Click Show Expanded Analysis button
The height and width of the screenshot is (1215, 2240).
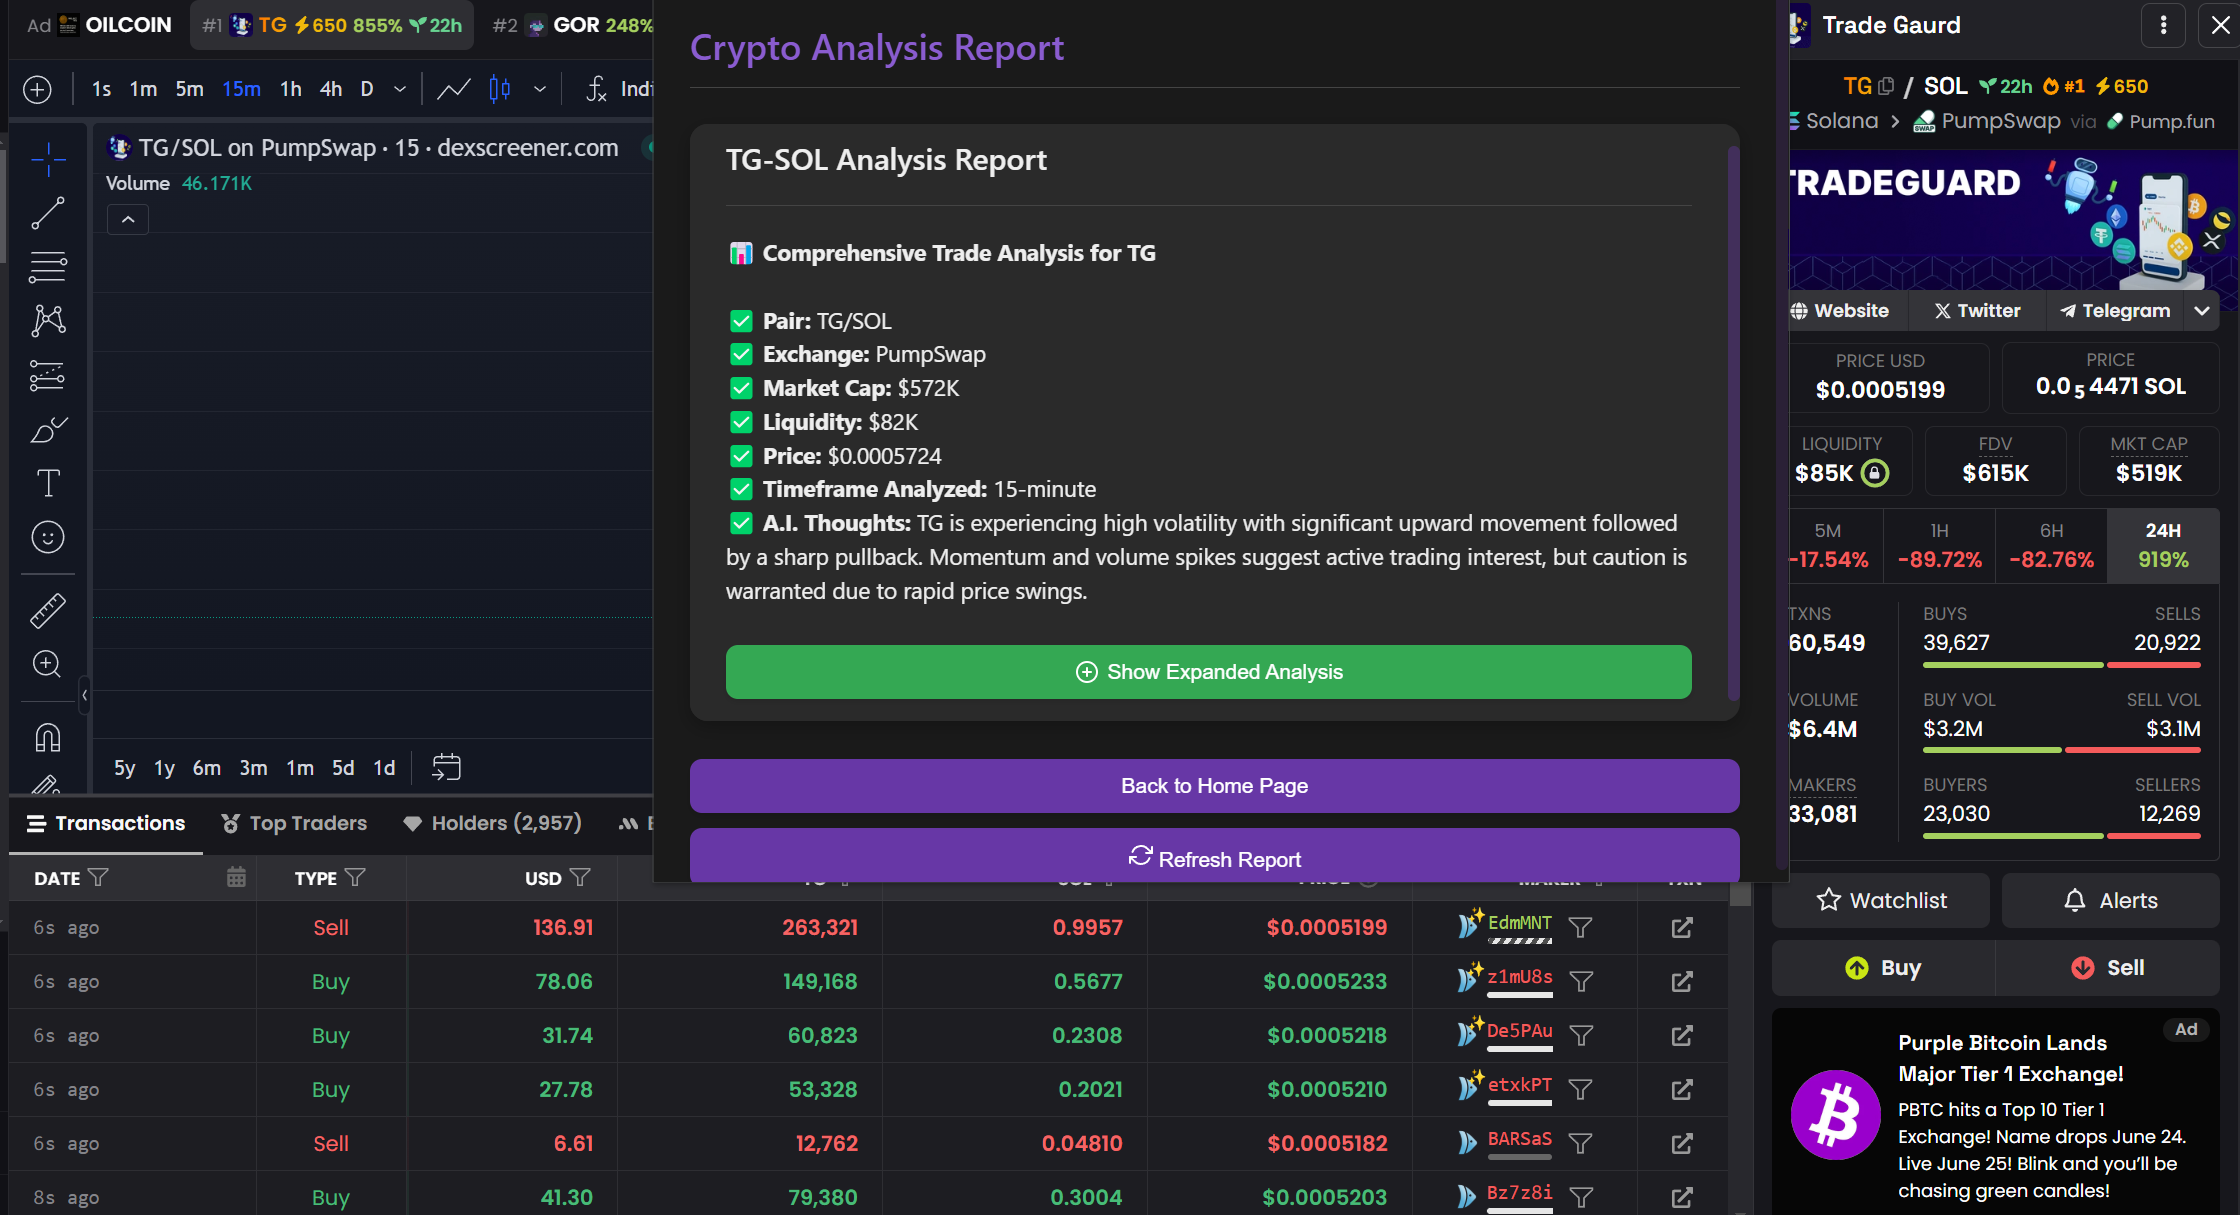pyautogui.click(x=1208, y=672)
